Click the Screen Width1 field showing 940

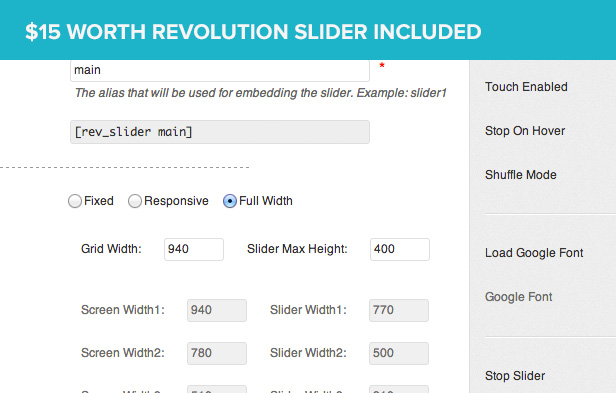(x=217, y=310)
